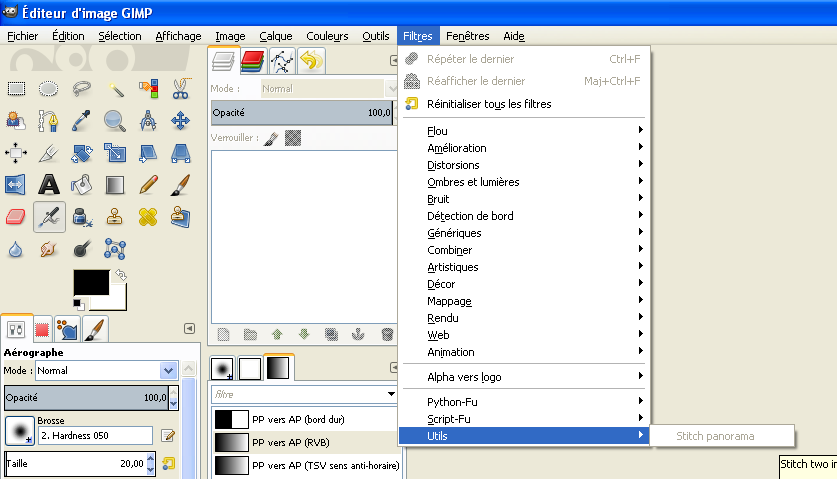This screenshot has width=837, height=479.
Task: Select the Perspective tool
Action: [x=180, y=153]
